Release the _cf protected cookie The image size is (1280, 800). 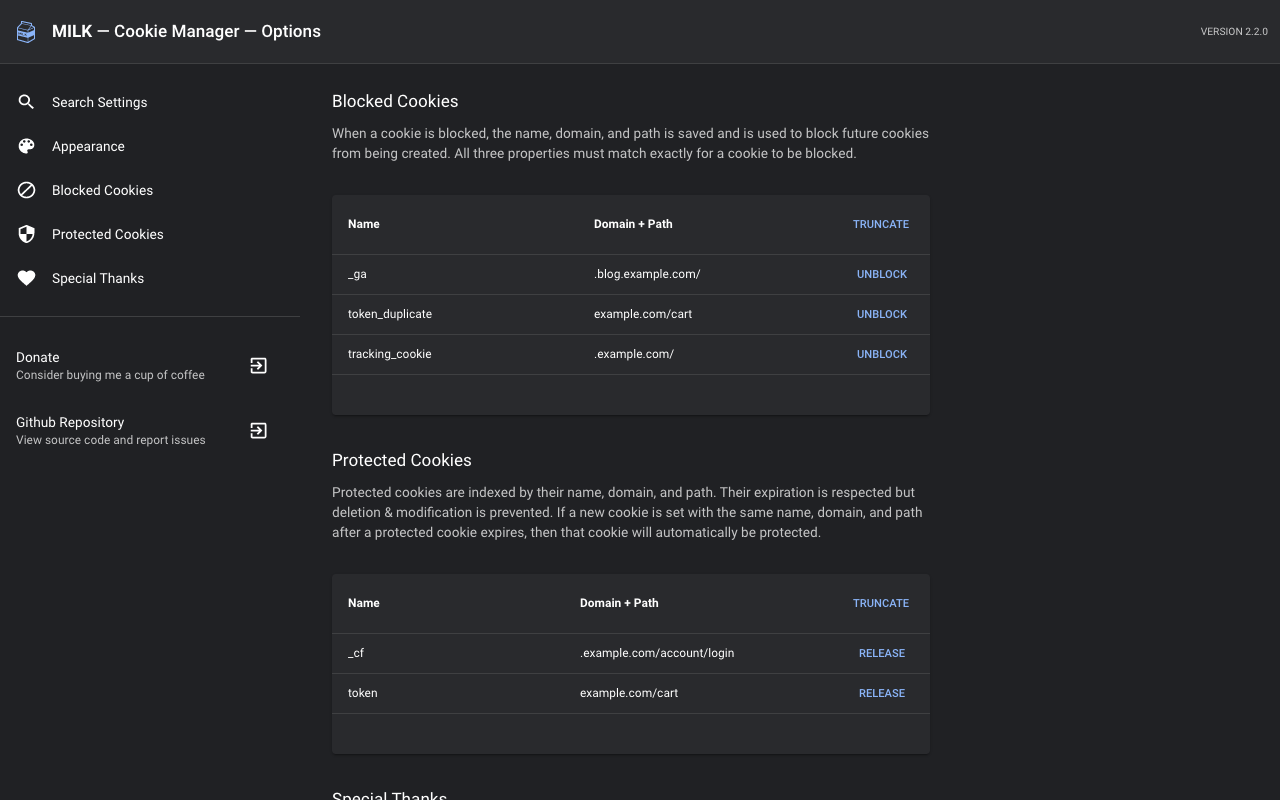pyautogui.click(x=882, y=653)
